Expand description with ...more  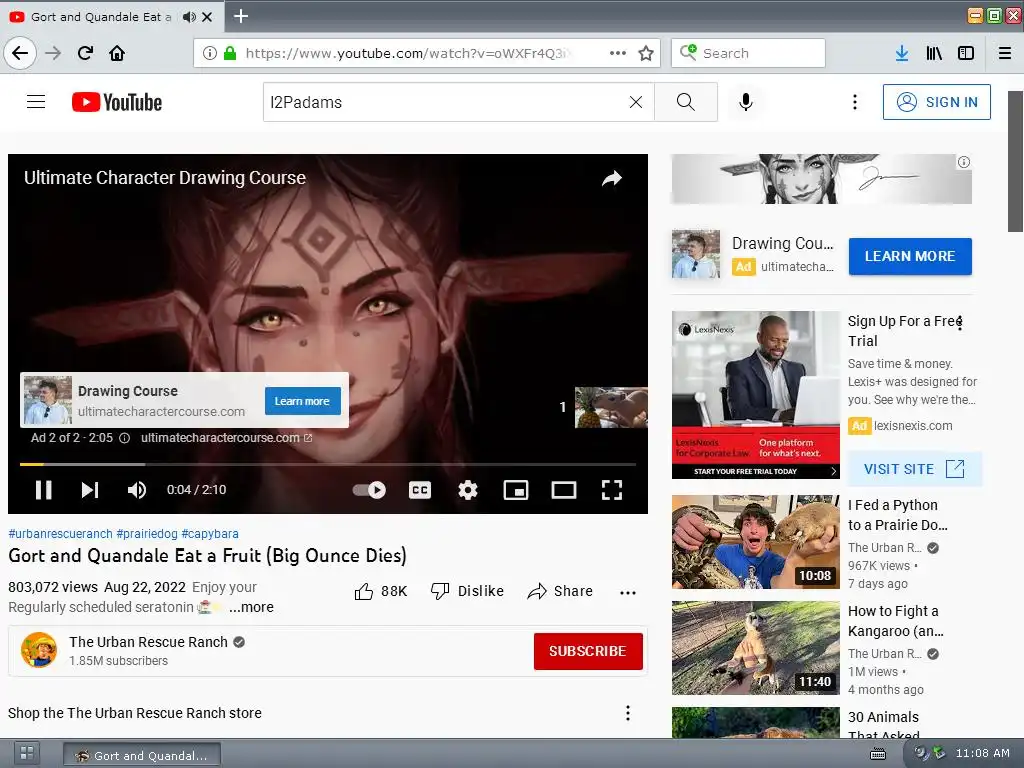251,607
